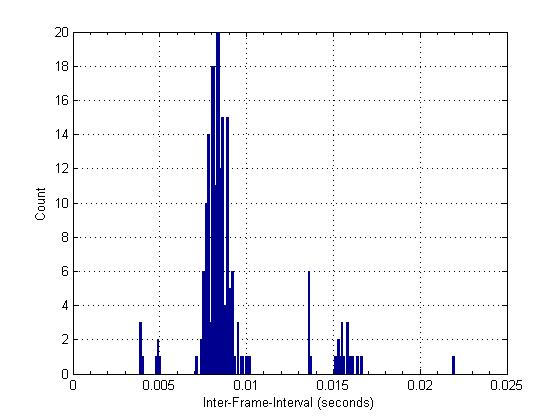Click the single-count bar near 0.0071 seconds
560x420 pixels.
click(x=196, y=365)
